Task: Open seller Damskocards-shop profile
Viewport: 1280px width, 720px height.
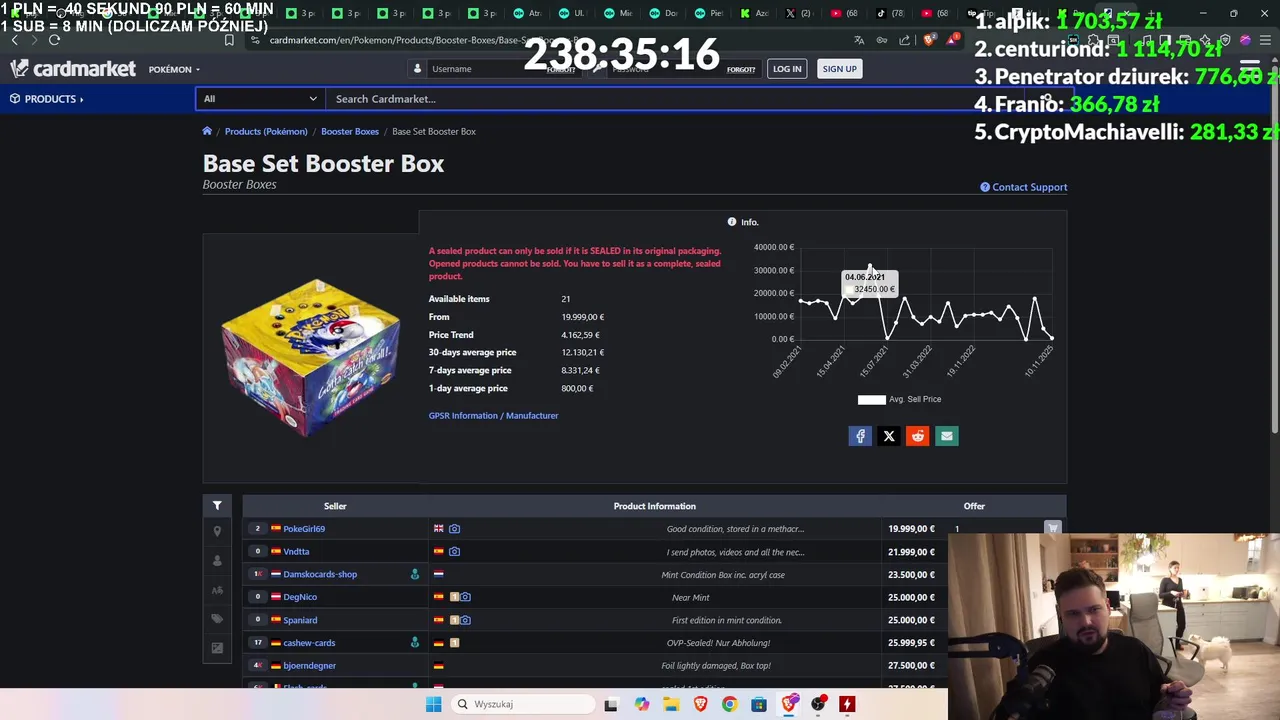Action: (320, 575)
